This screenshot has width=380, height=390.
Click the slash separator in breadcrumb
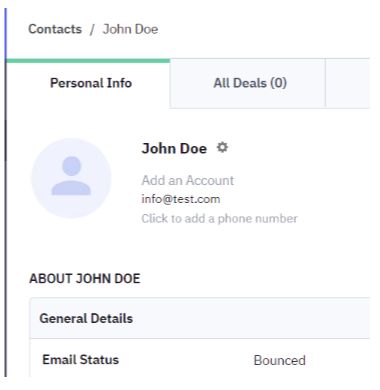pos(92,29)
